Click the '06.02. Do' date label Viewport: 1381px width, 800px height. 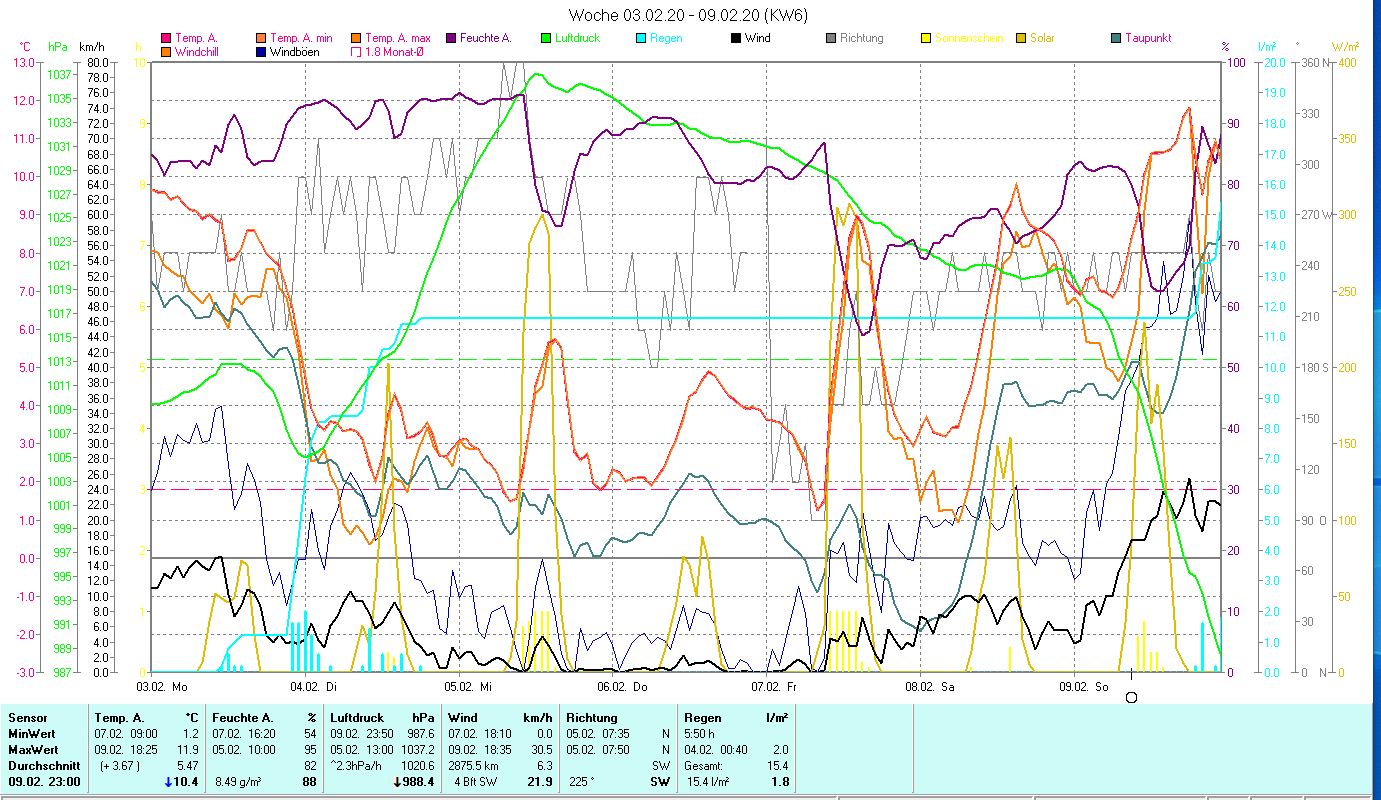click(x=622, y=687)
